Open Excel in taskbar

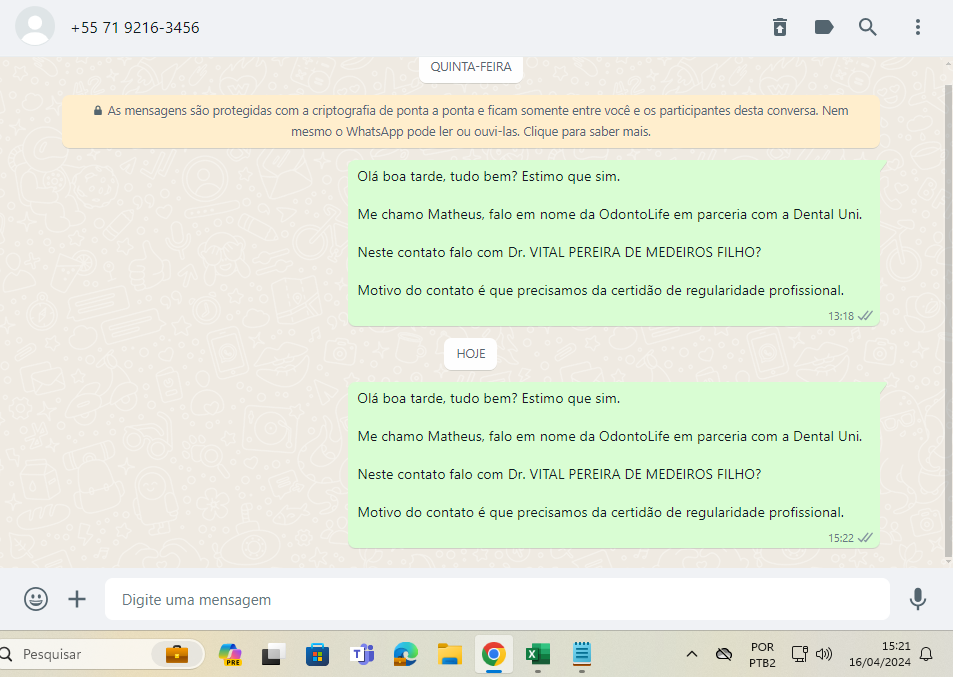537,654
